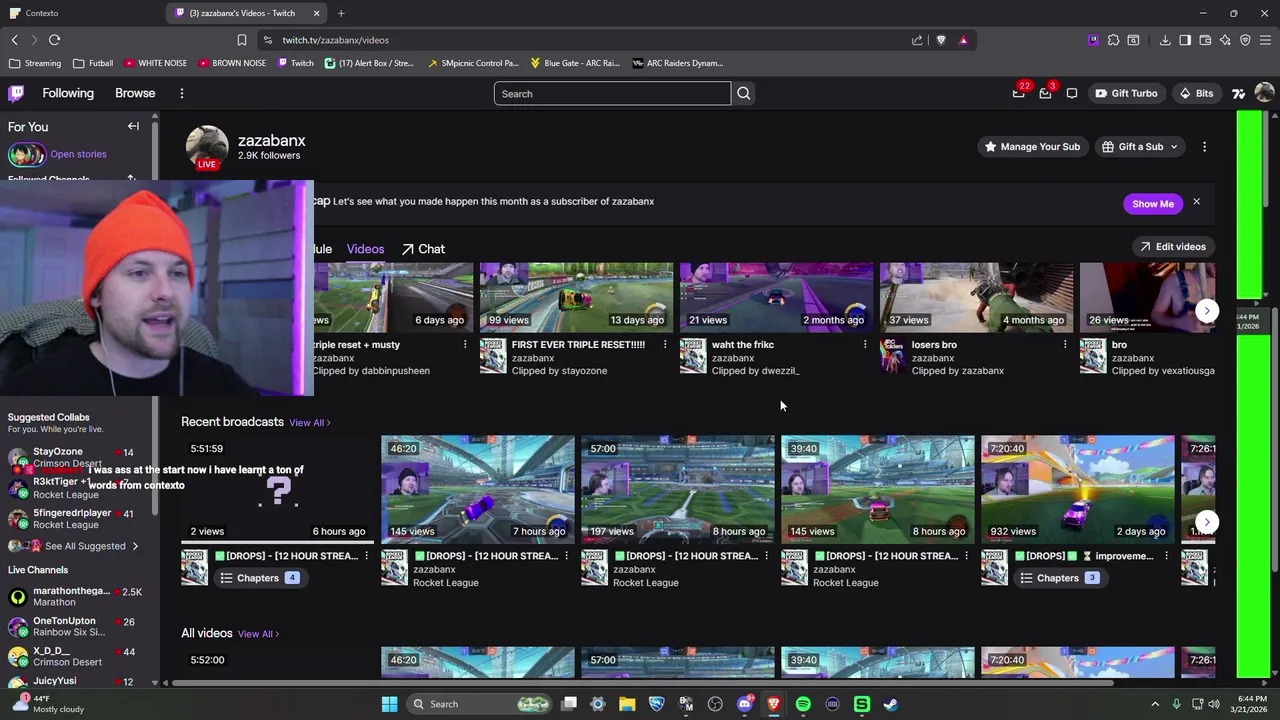Open the Brave Wallet icon

pyautogui.click(x=1205, y=40)
